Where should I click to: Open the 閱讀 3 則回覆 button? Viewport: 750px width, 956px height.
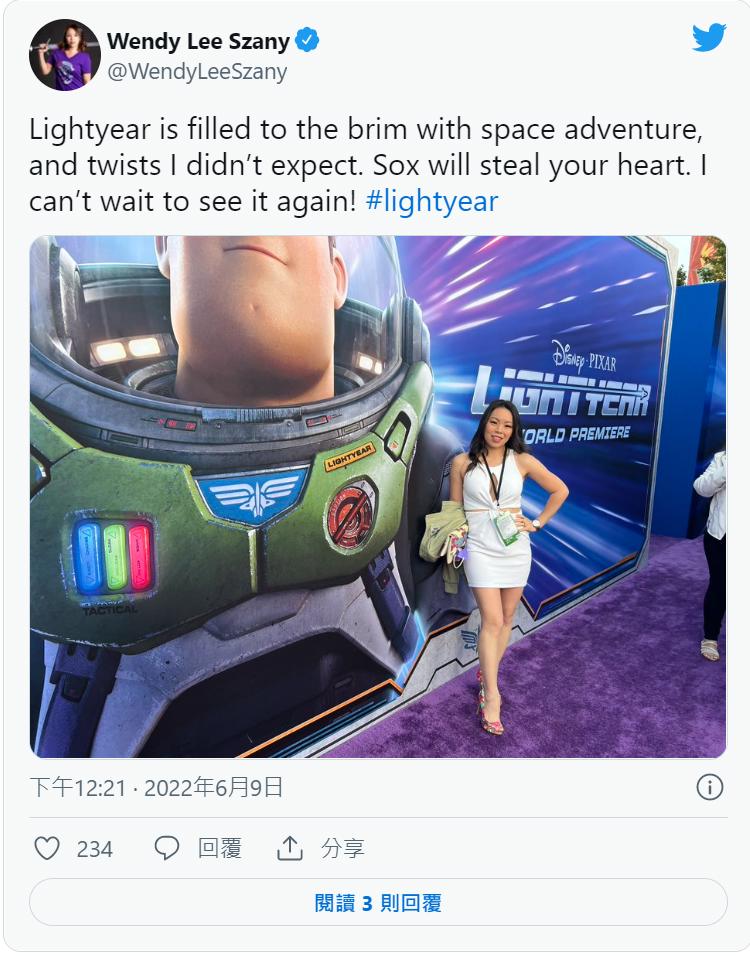pos(378,902)
